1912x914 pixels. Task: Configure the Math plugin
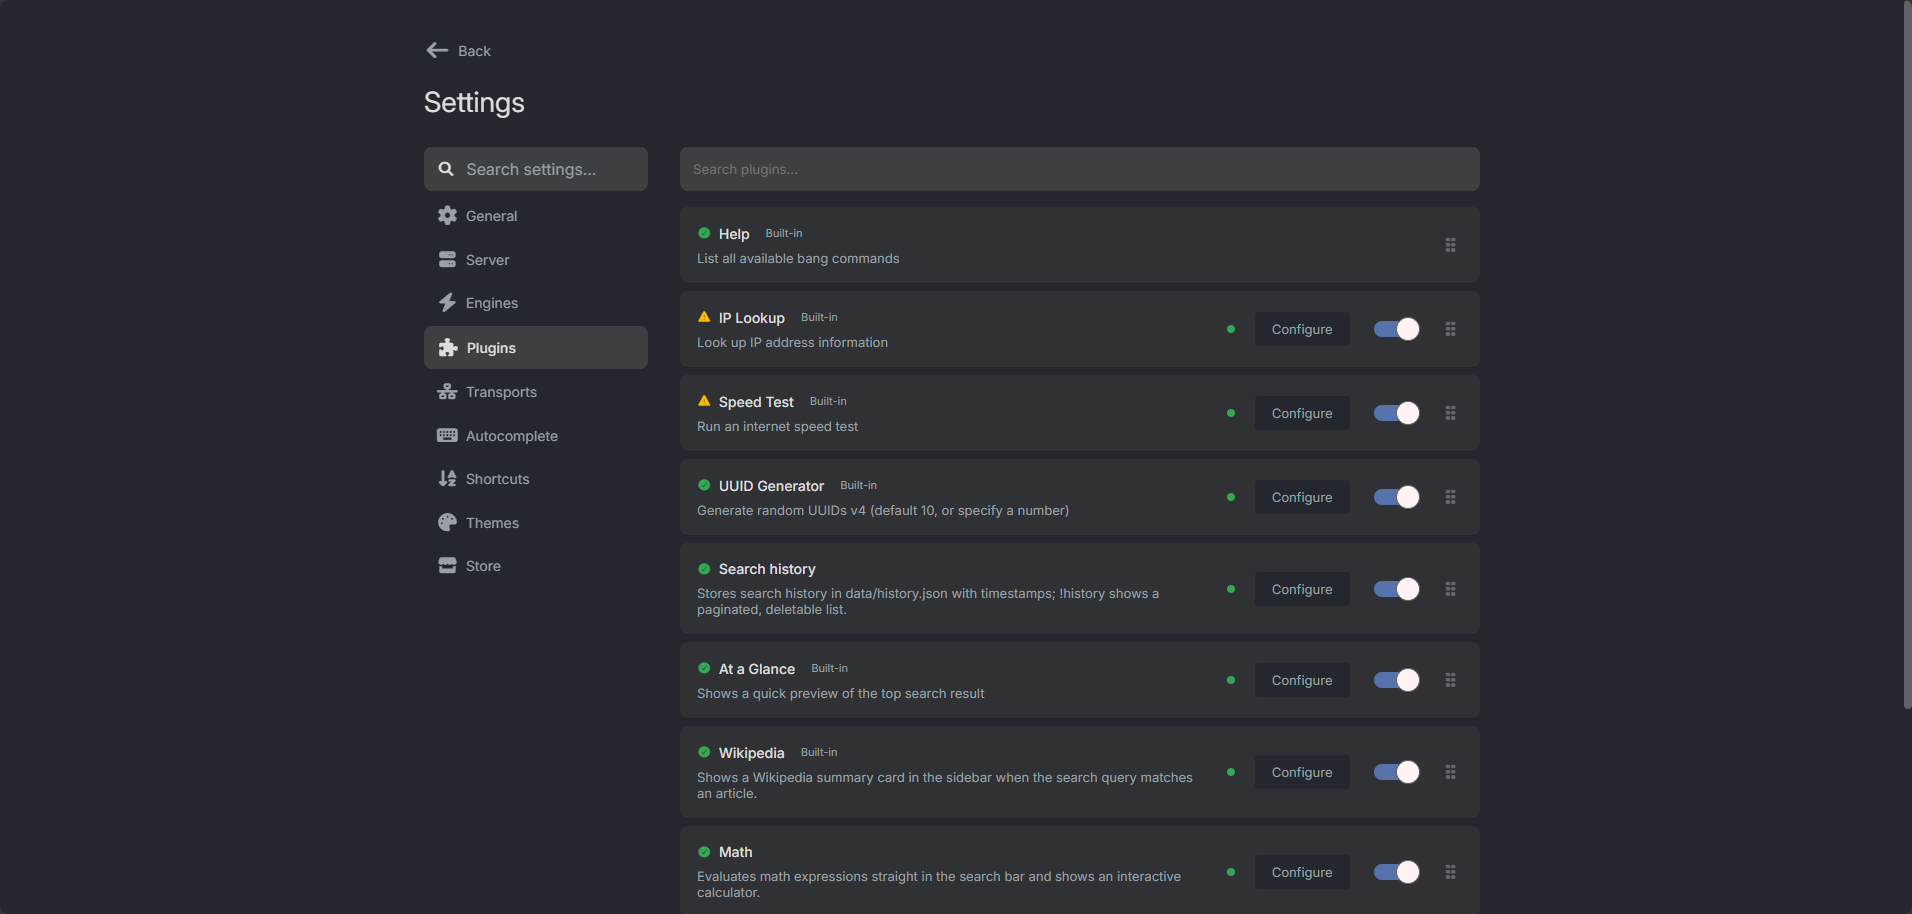pos(1302,872)
